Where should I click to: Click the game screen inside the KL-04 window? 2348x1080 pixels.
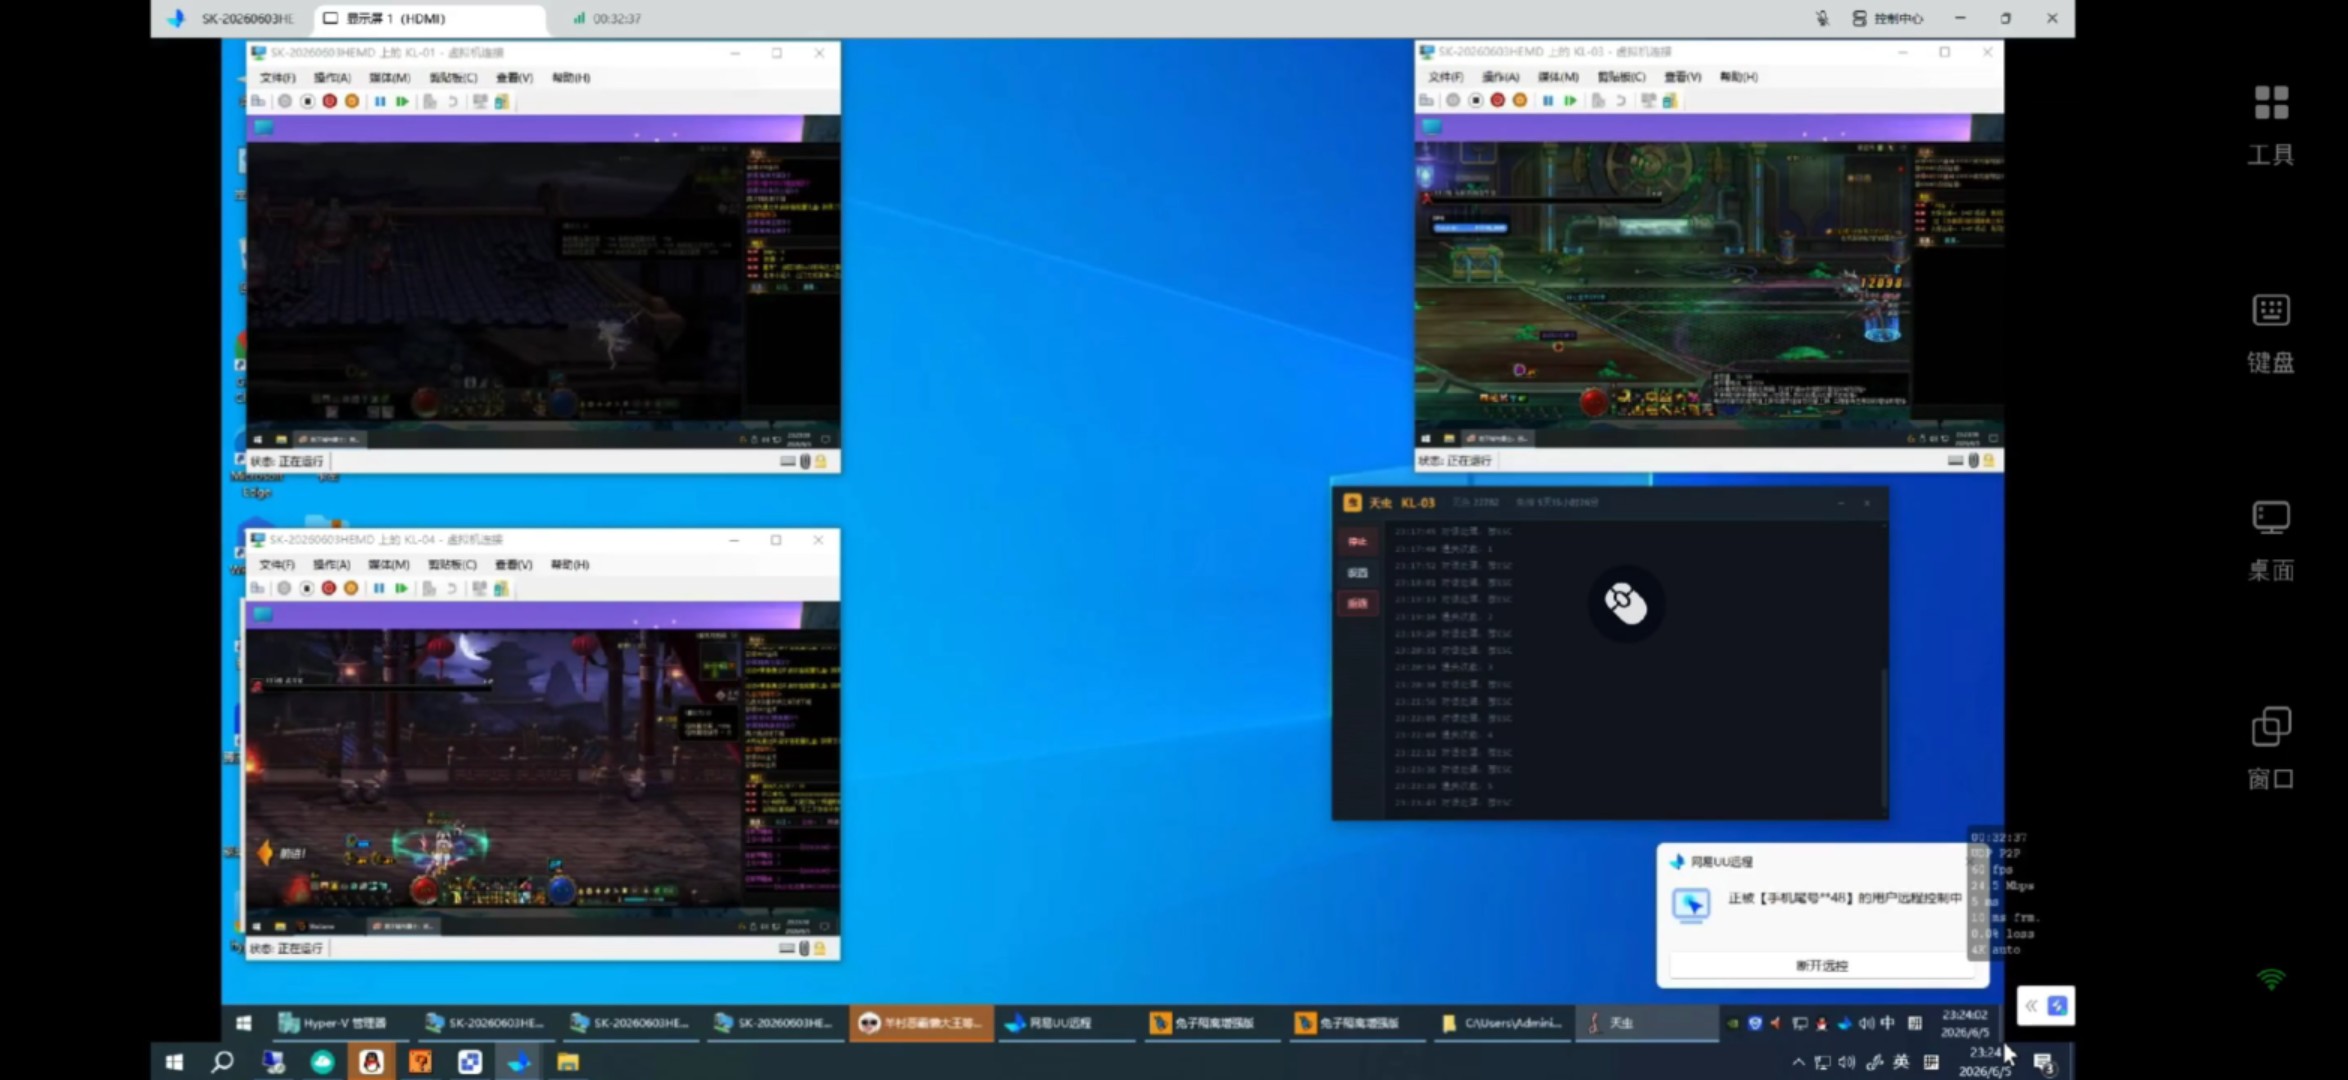pos(543,768)
